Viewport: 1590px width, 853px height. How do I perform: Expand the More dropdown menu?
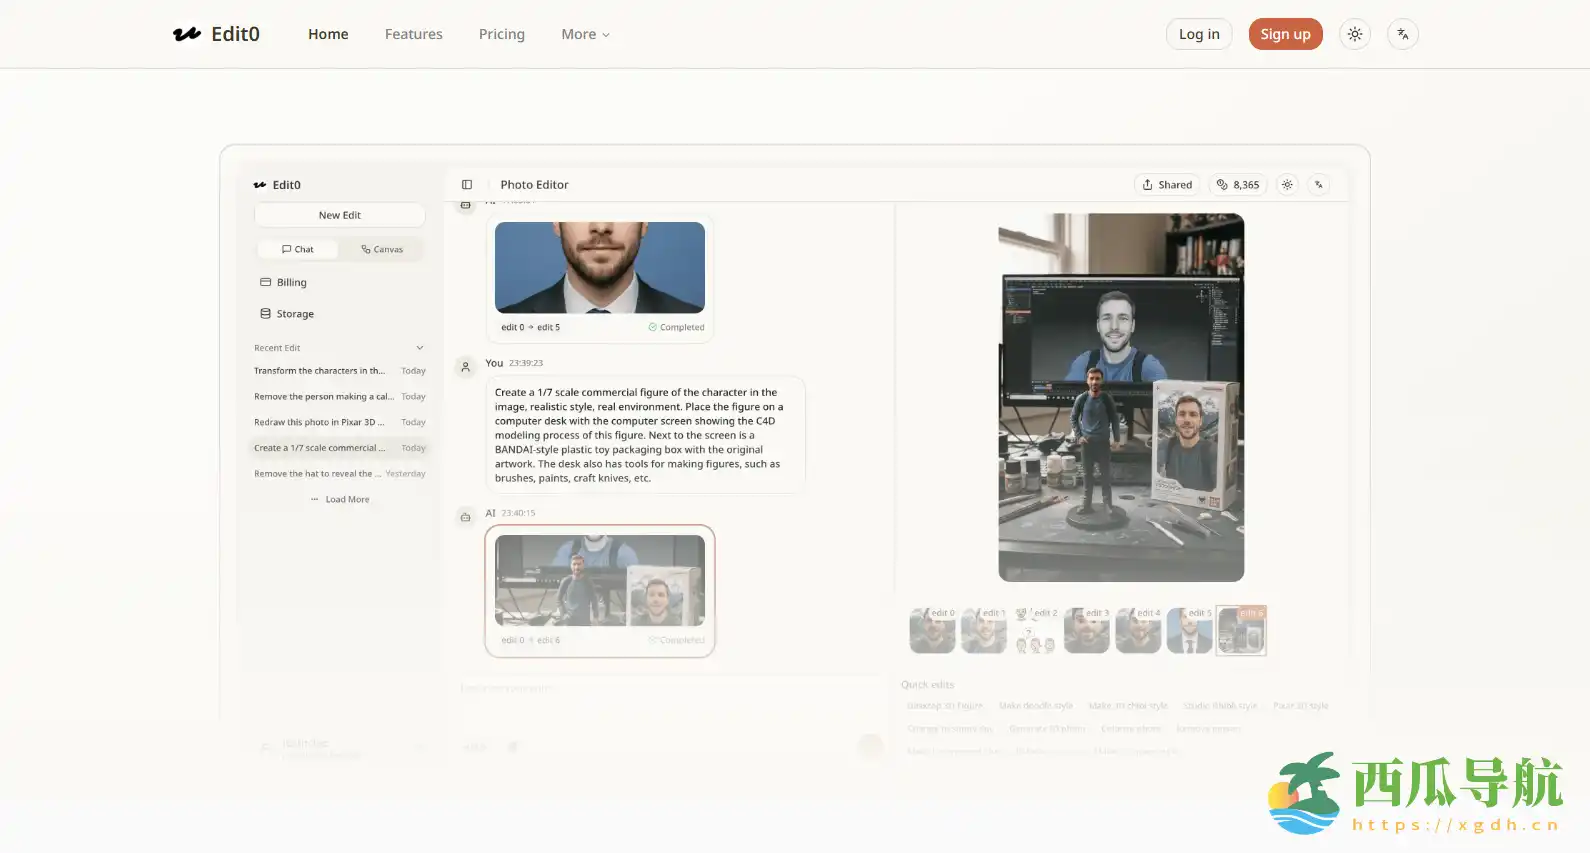tap(585, 34)
